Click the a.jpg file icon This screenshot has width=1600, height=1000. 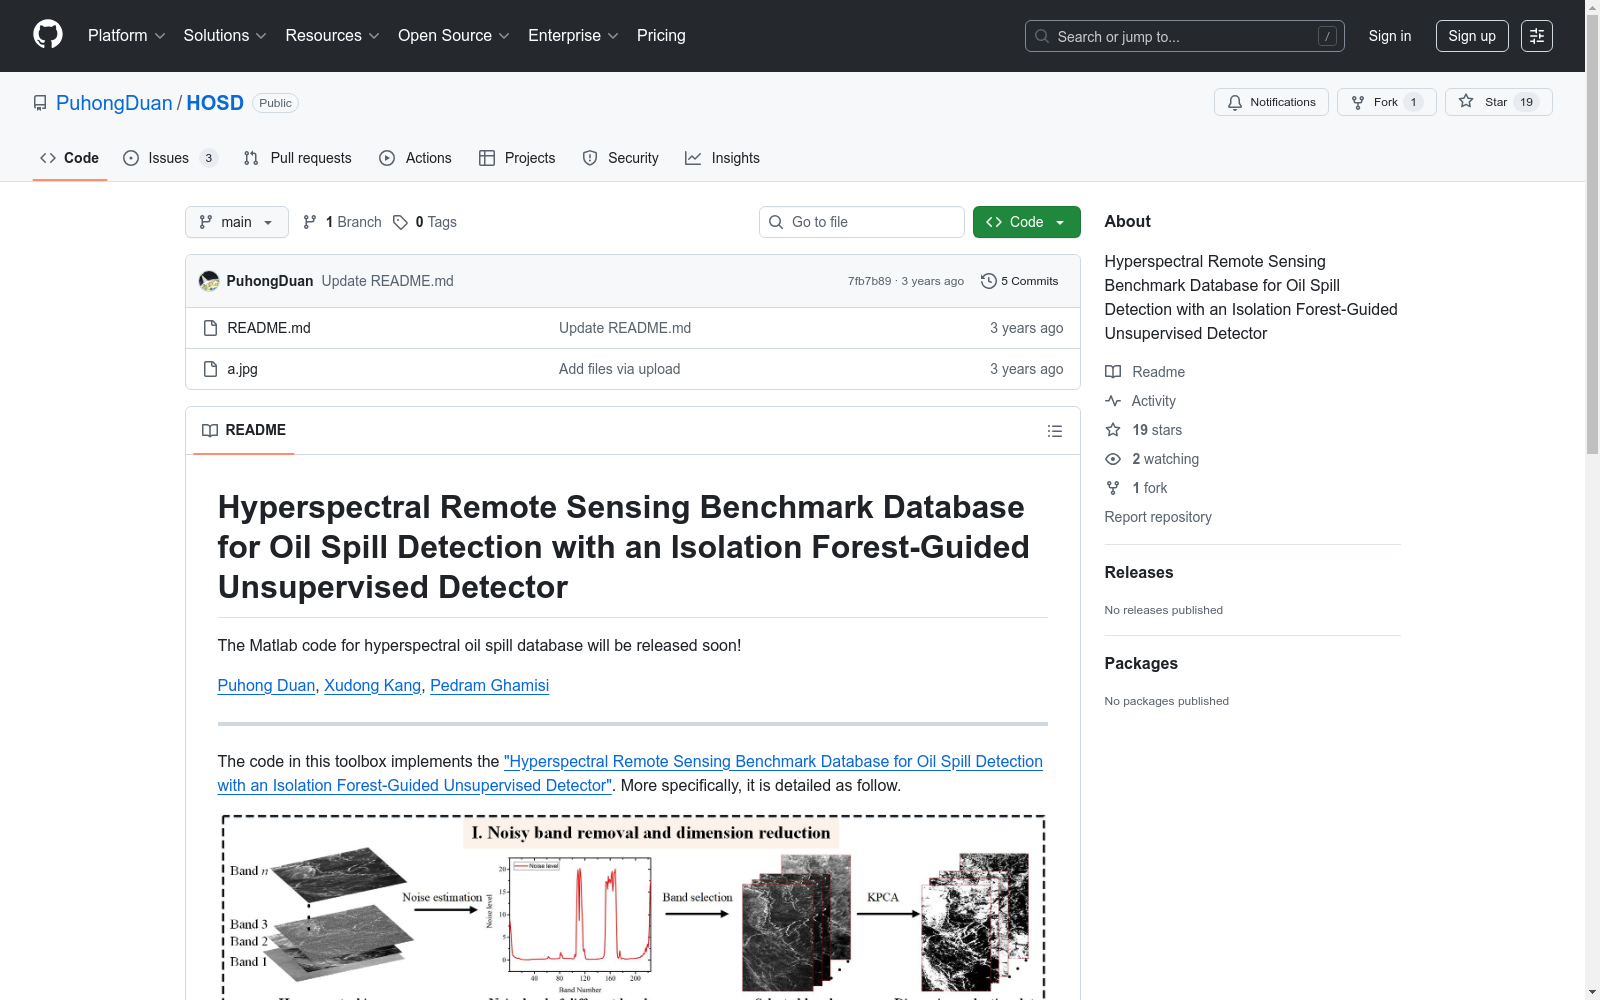pyautogui.click(x=210, y=369)
